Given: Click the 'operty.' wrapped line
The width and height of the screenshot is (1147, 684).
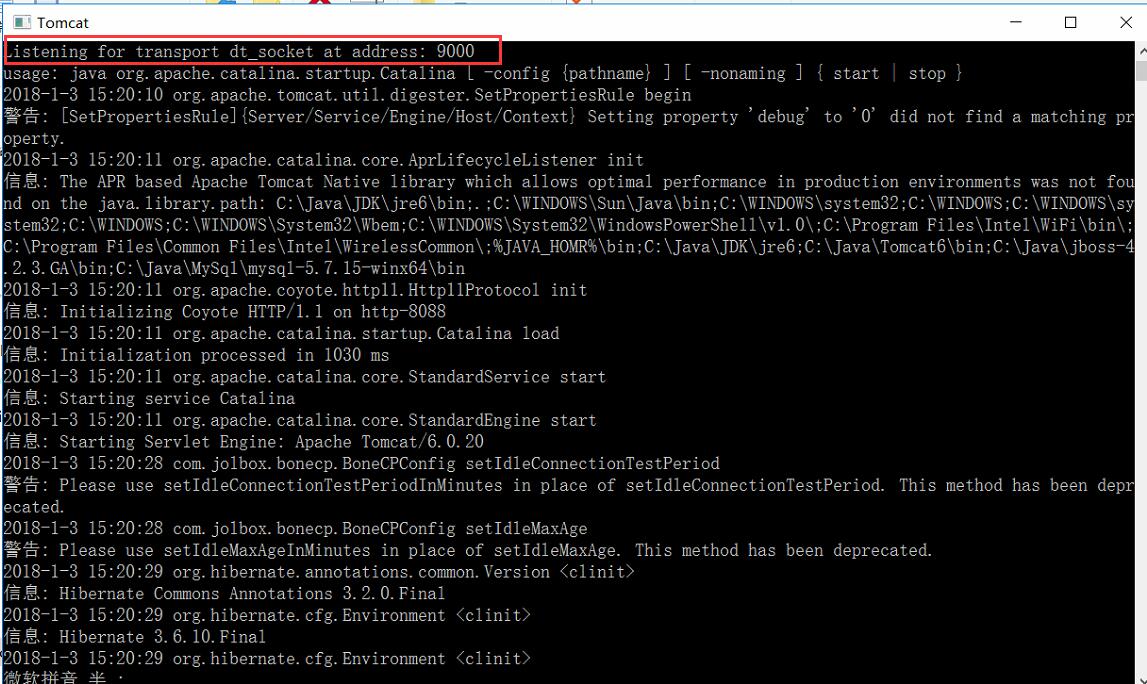Looking at the screenshot, I should [34, 138].
